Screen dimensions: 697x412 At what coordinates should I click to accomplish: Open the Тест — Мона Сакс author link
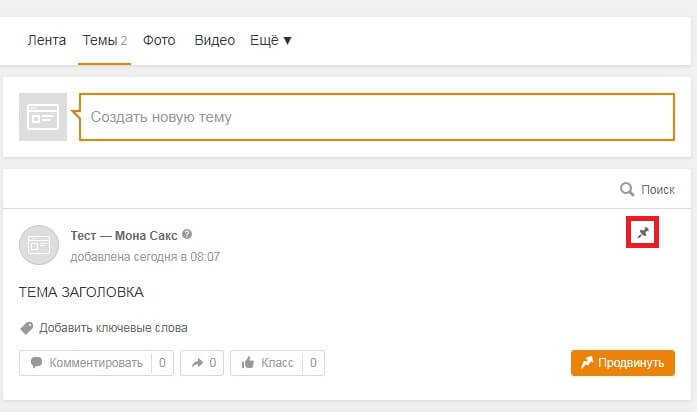124,236
